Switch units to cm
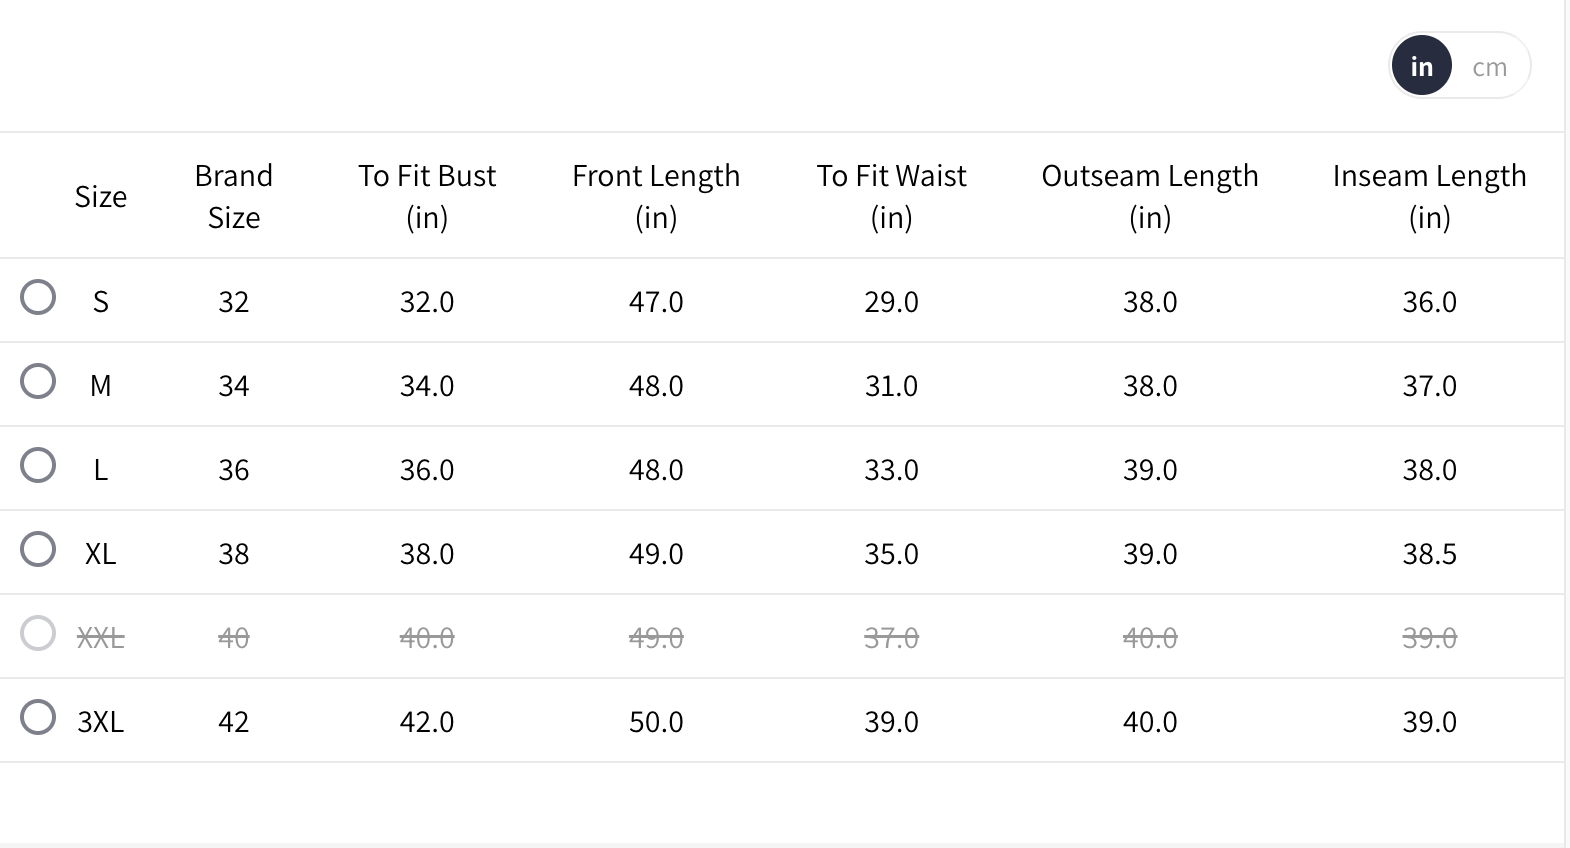 [x=1489, y=67]
